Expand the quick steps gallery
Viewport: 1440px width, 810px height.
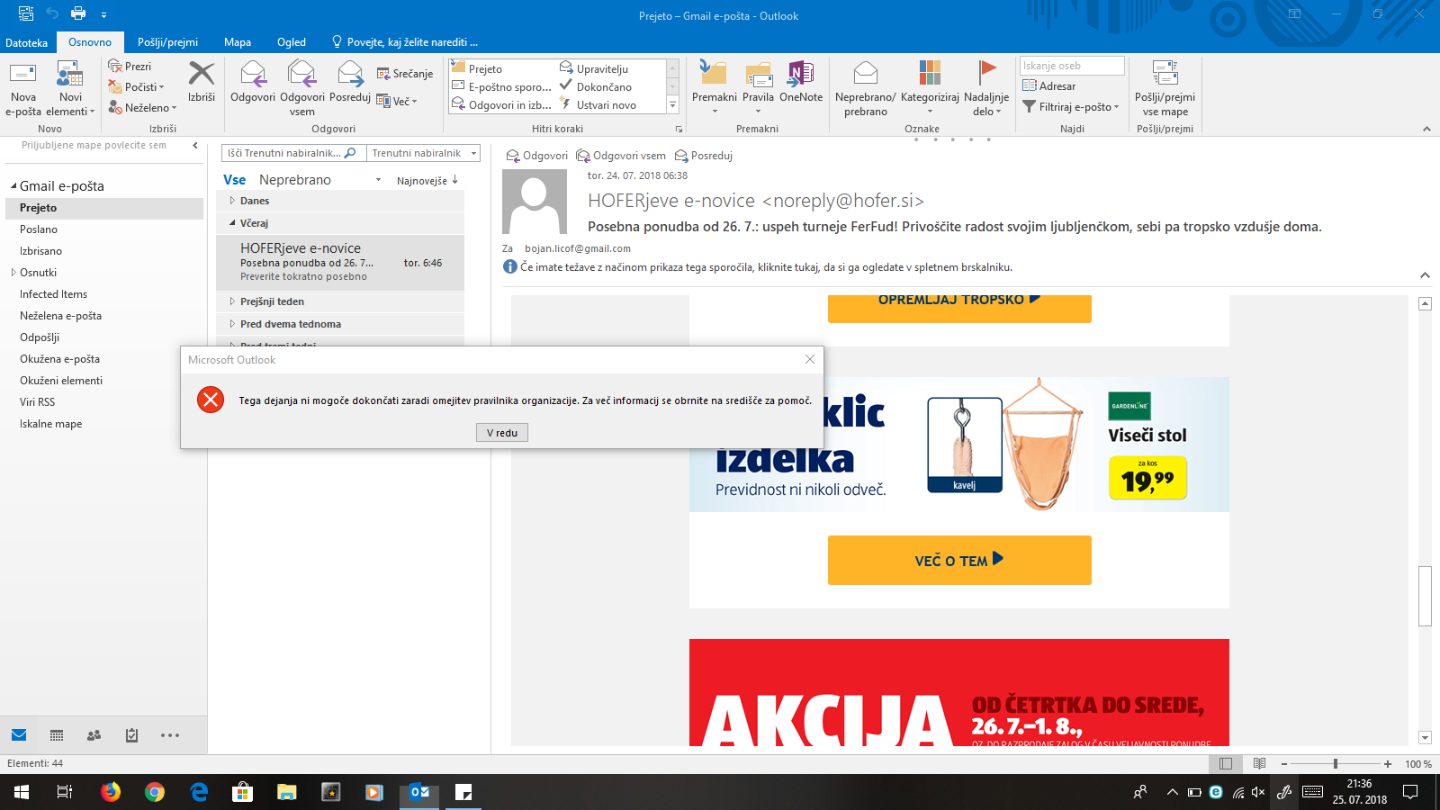673,105
